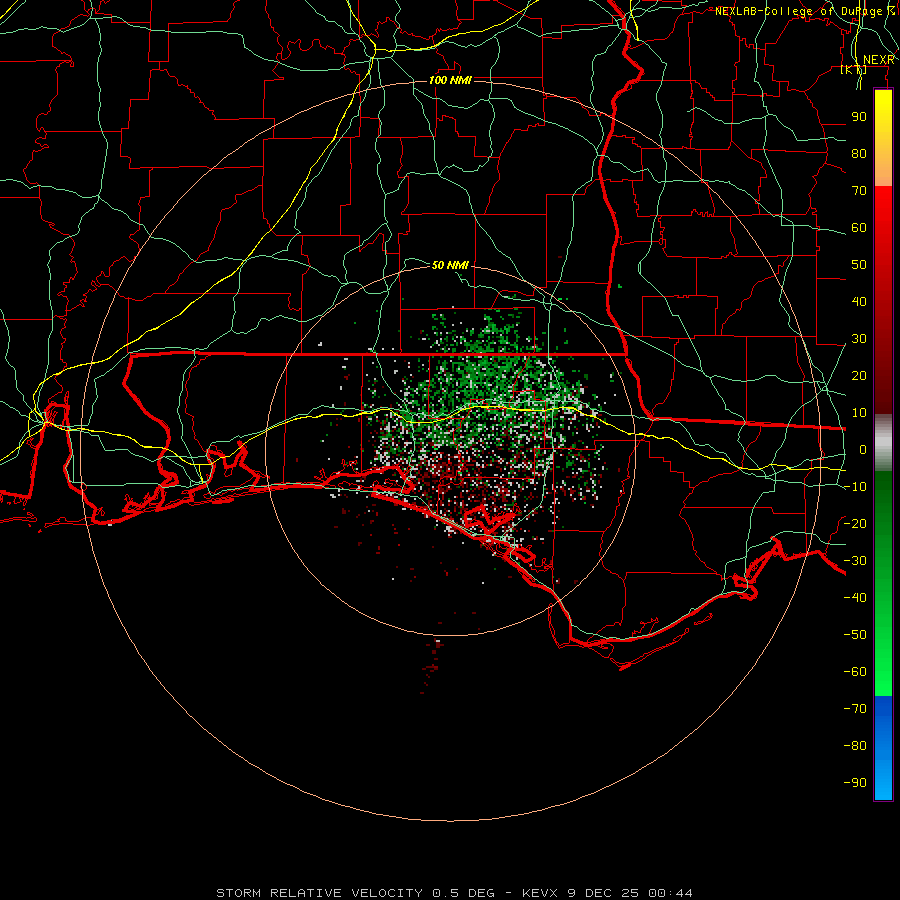Click the blue section of the velocity color bar
This screenshot has width=900, height=900.
(x=883, y=748)
